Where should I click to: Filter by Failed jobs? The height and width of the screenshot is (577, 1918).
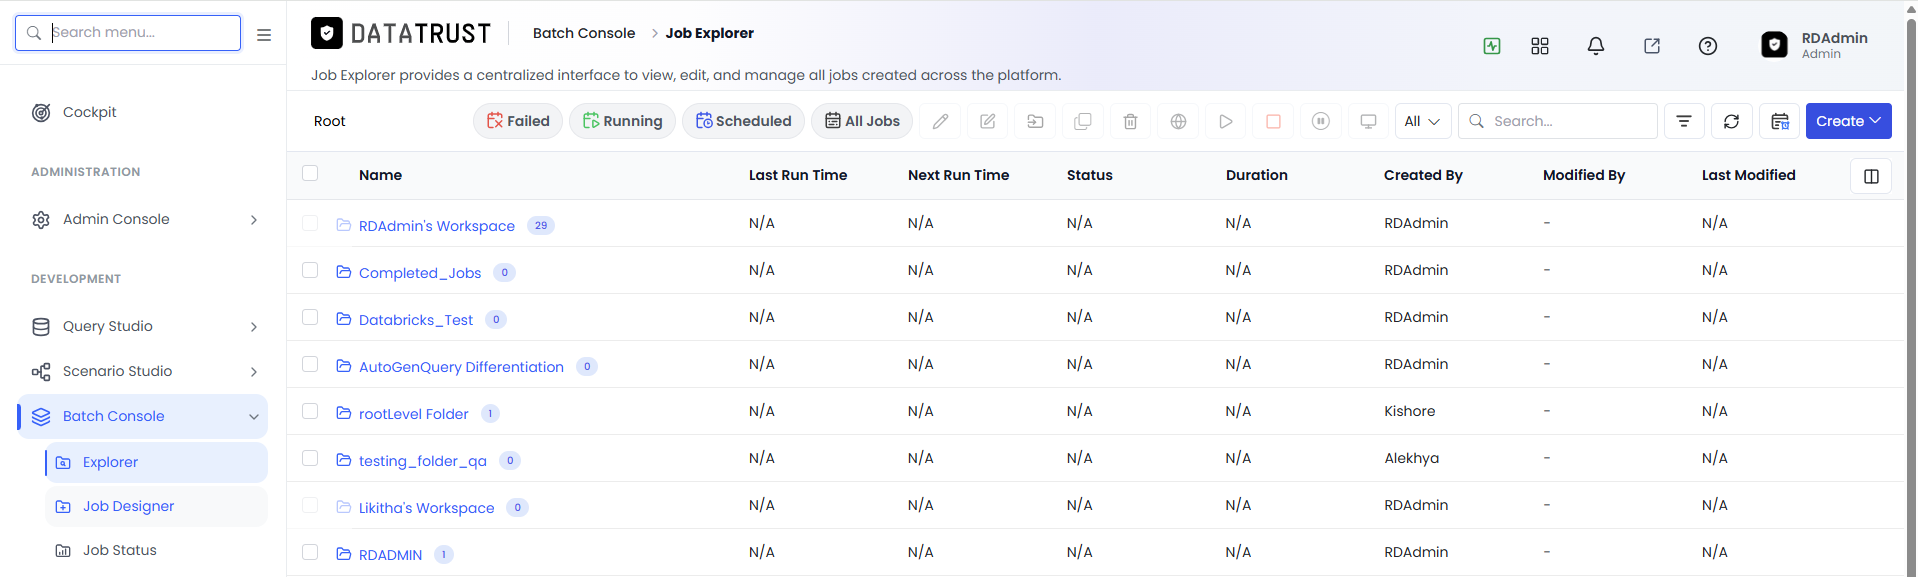[518, 121]
